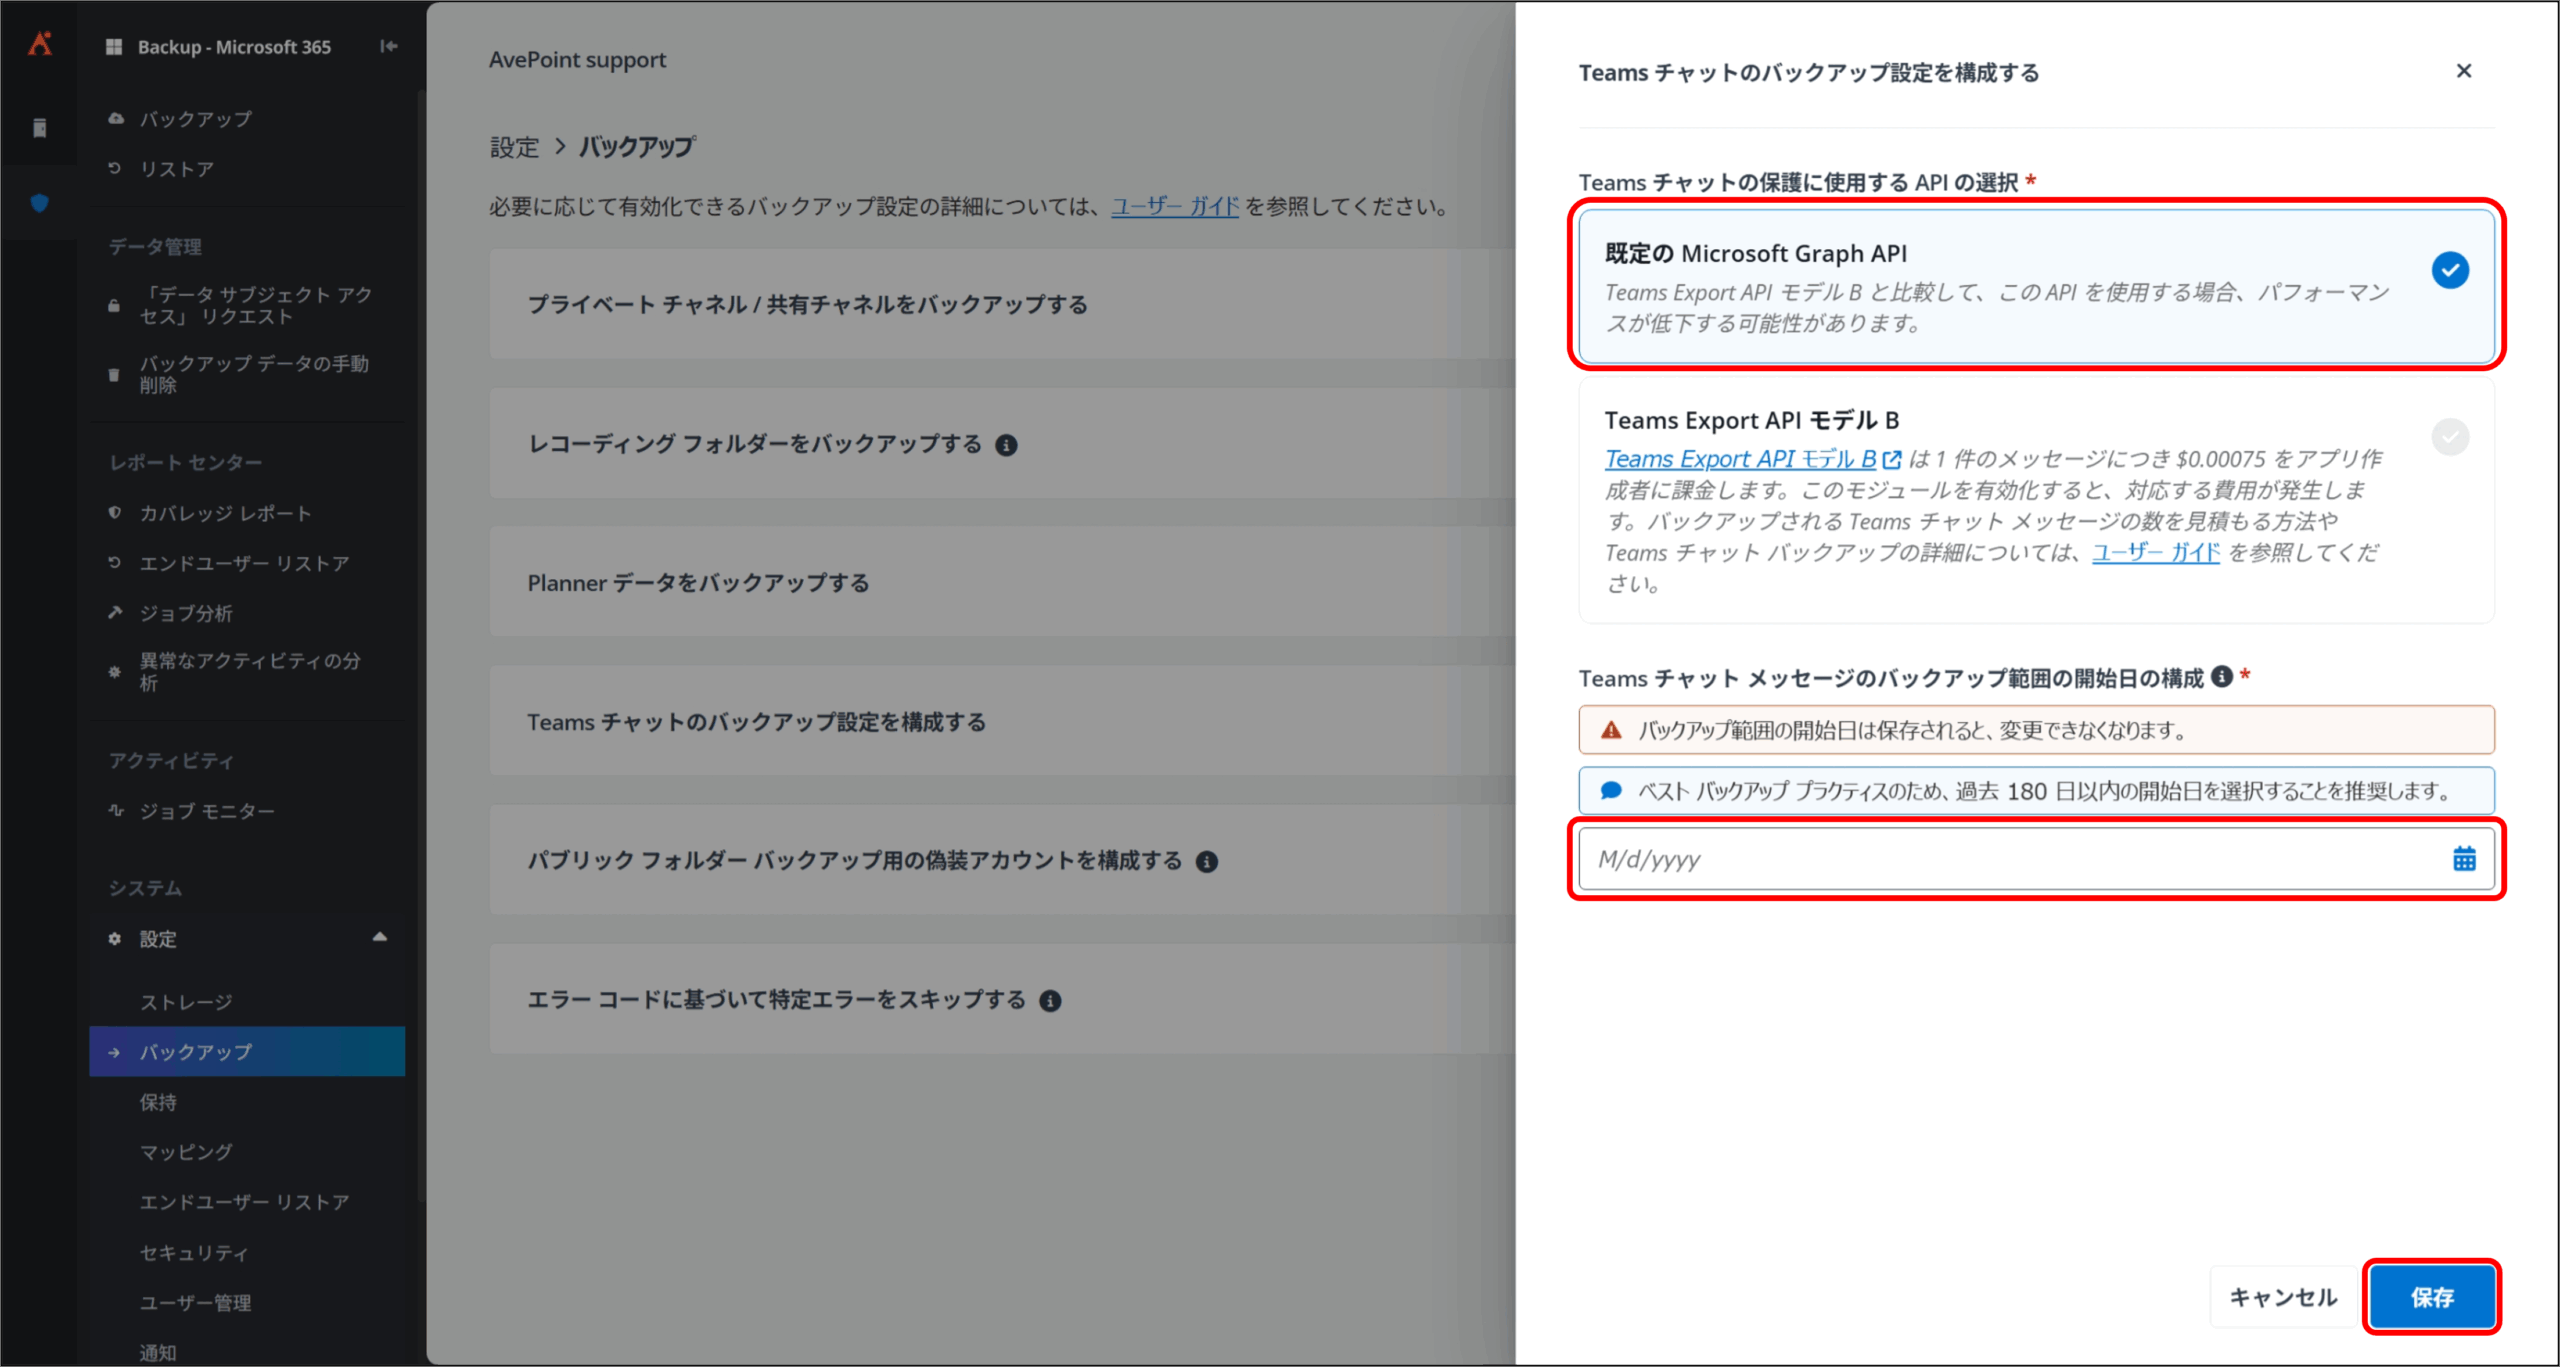The width and height of the screenshot is (2560, 1367).
Task: Expand Planner データをバックアップする row
Action: 698,583
